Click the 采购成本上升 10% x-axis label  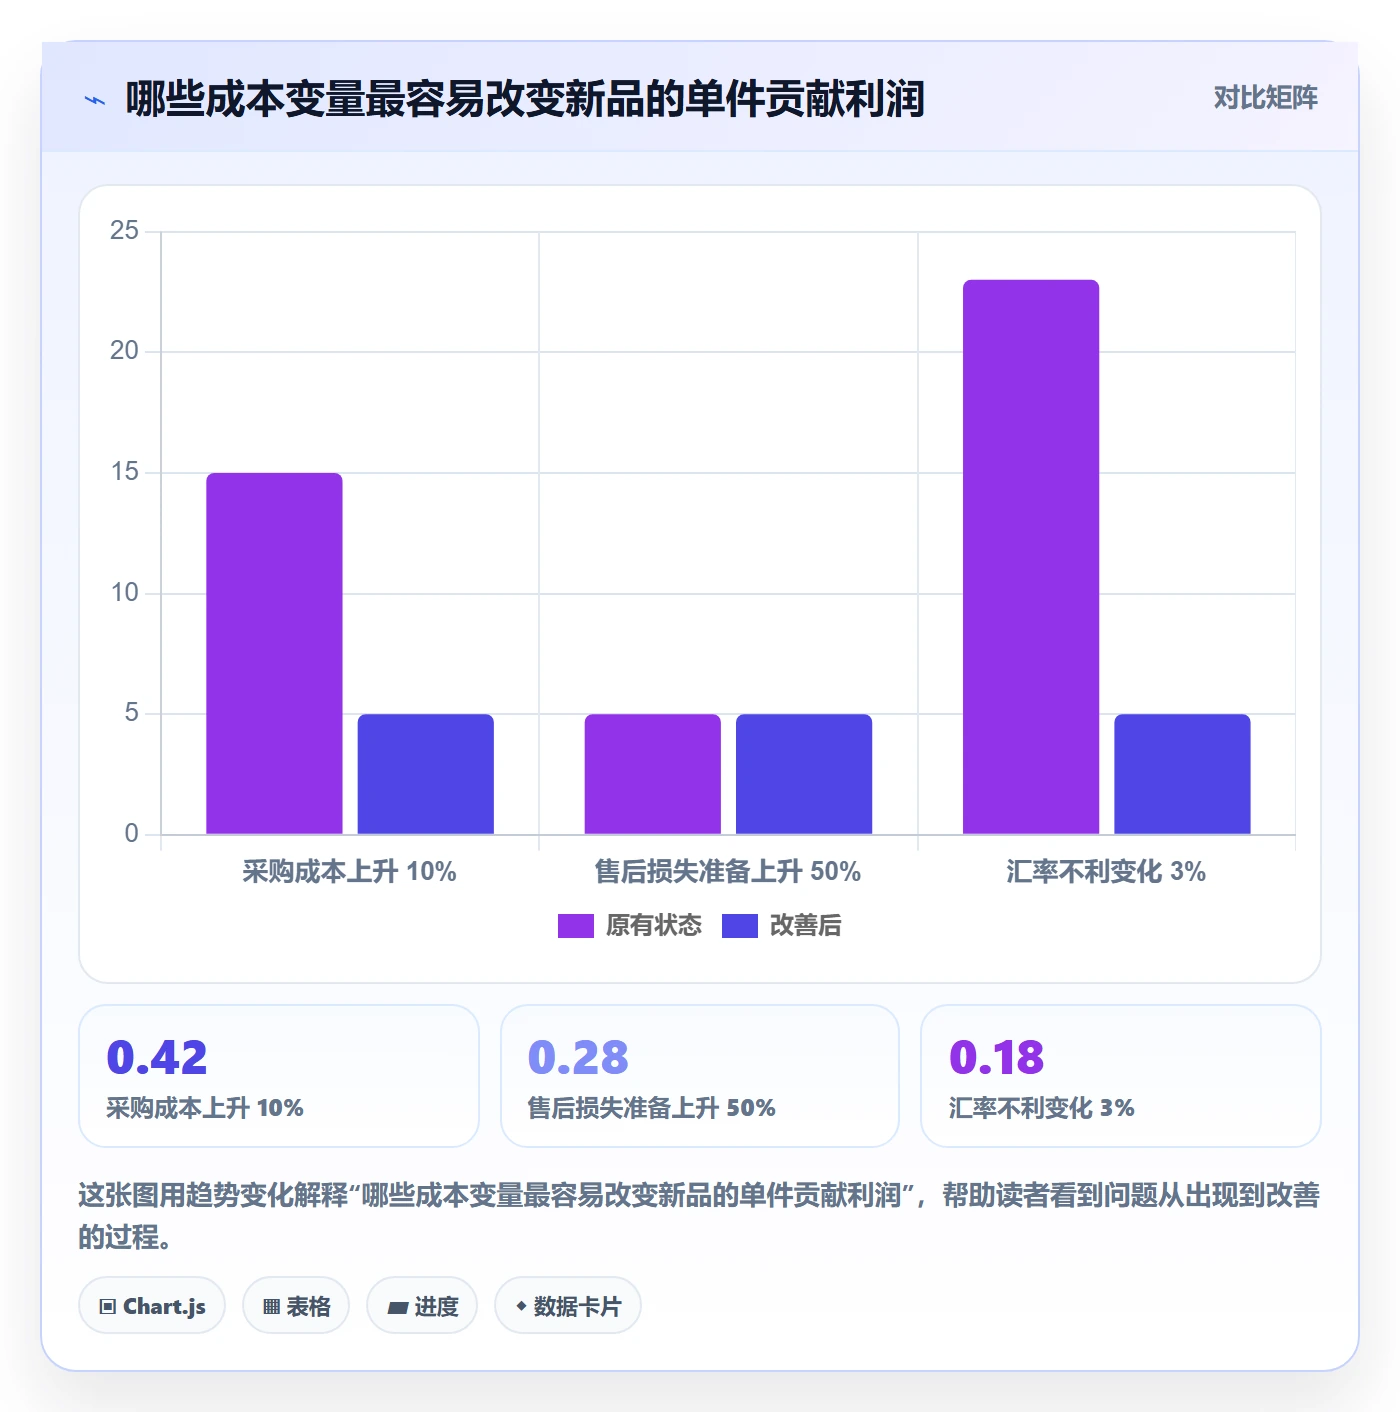pyautogui.click(x=349, y=872)
